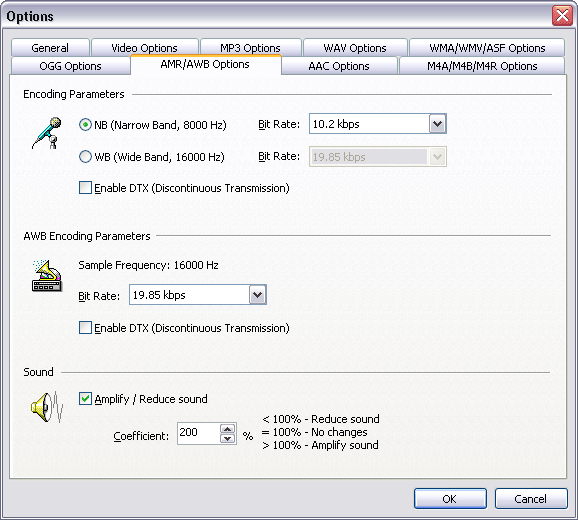Screen dimensions: 578x520
Task: Switch to the M4A/M4B/M4R Options tab
Action: (x=482, y=66)
